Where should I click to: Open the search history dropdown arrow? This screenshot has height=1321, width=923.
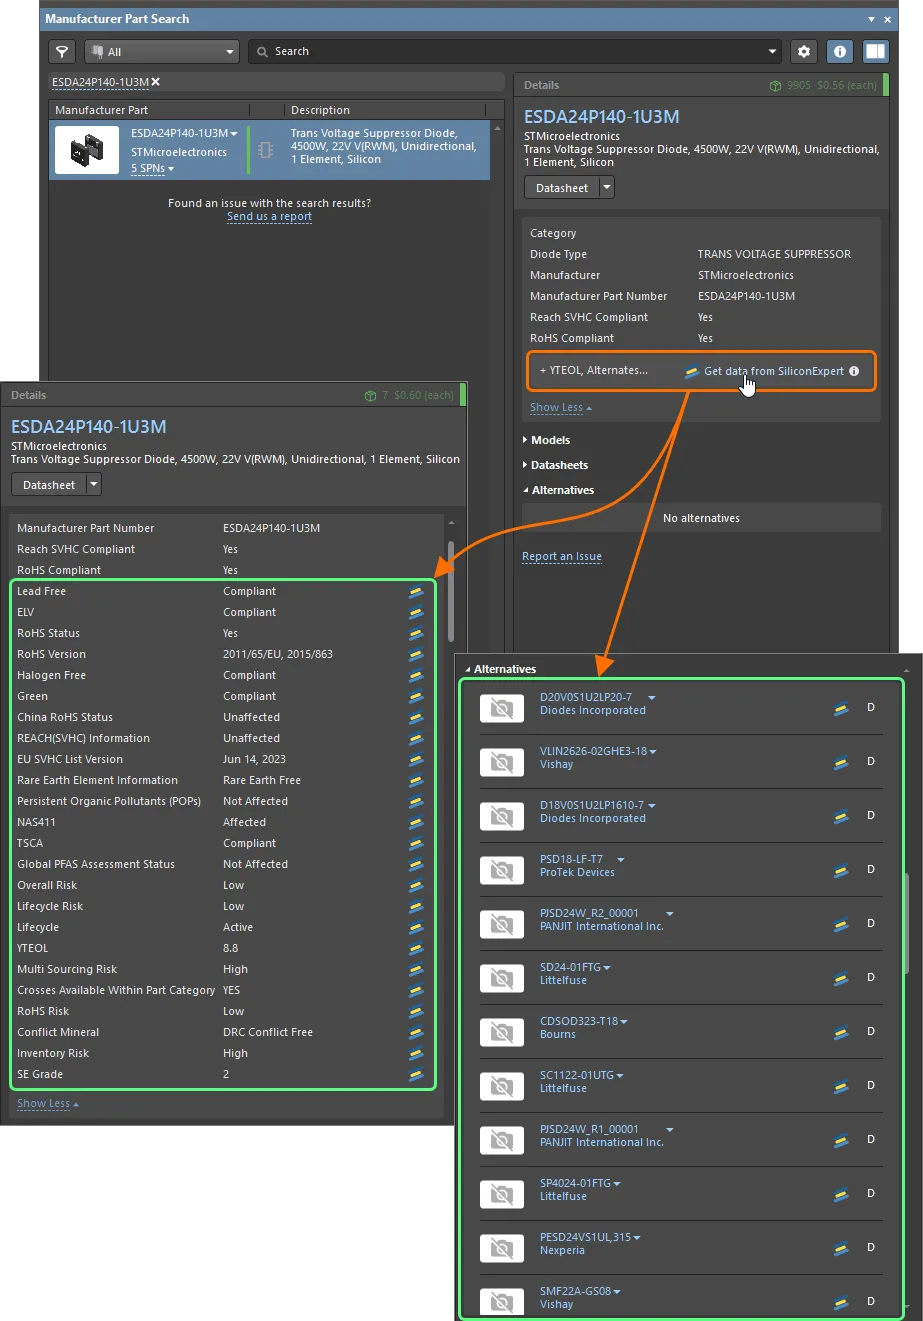[772, 51]
